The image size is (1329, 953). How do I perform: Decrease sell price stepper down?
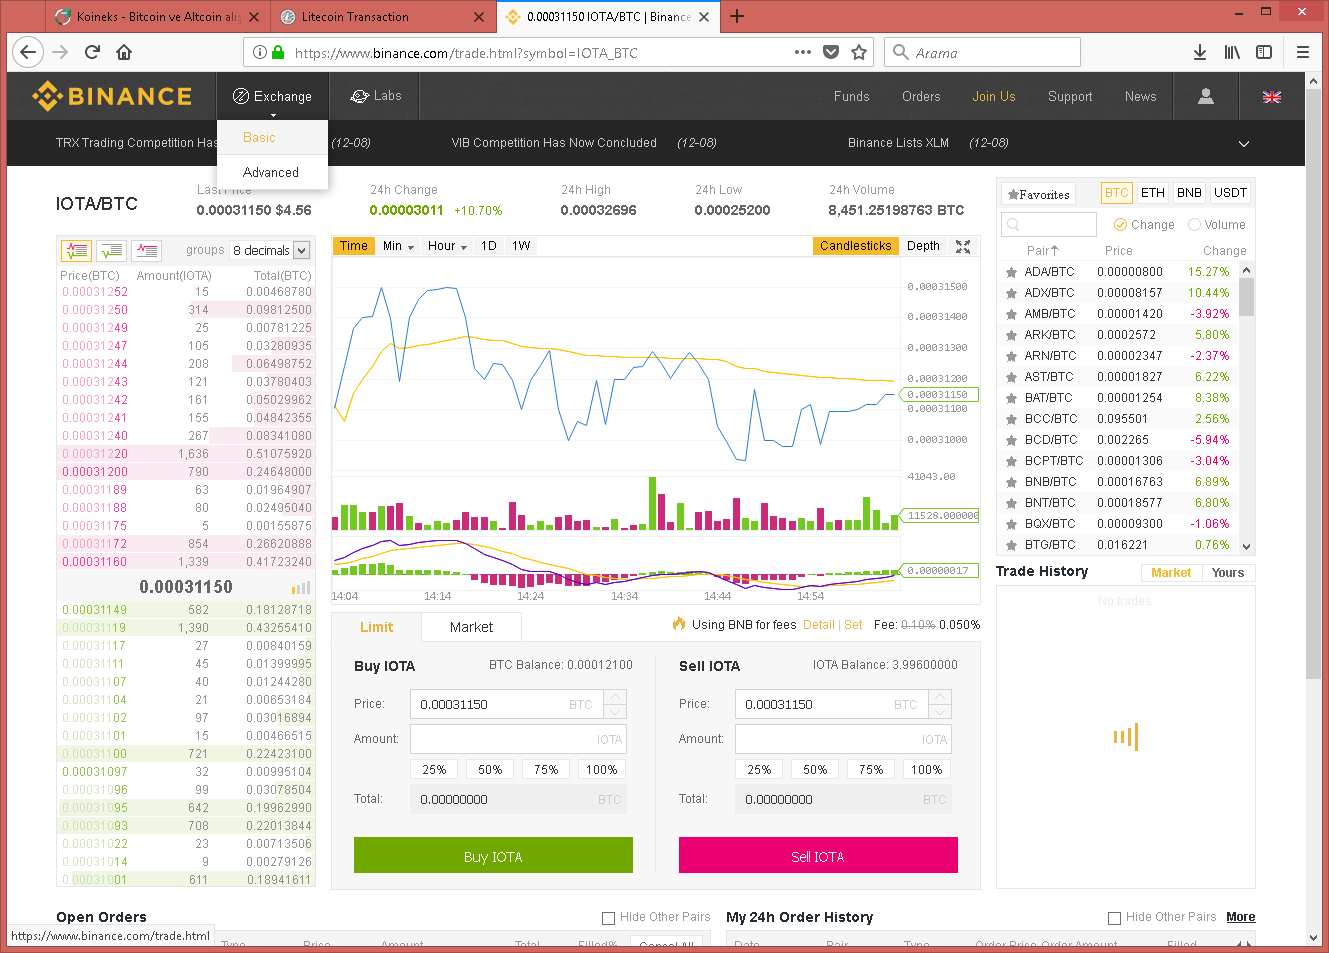click(x=940, y=711)
